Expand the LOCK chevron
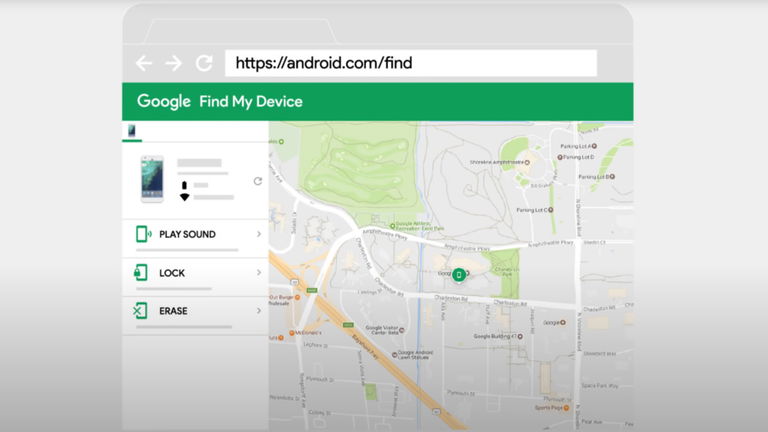The image size is (768, 432). [259, 272]
